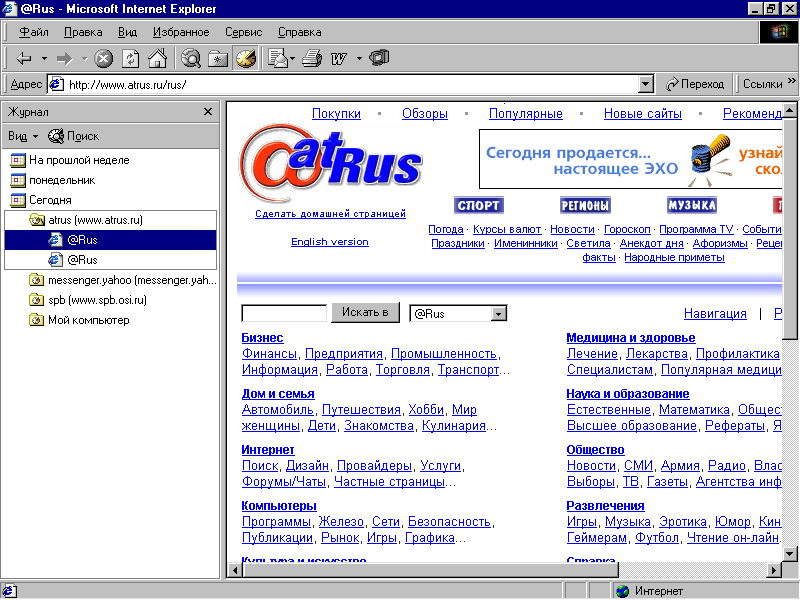
Task: Open the Новые сайты link
Action: [643, 114]
